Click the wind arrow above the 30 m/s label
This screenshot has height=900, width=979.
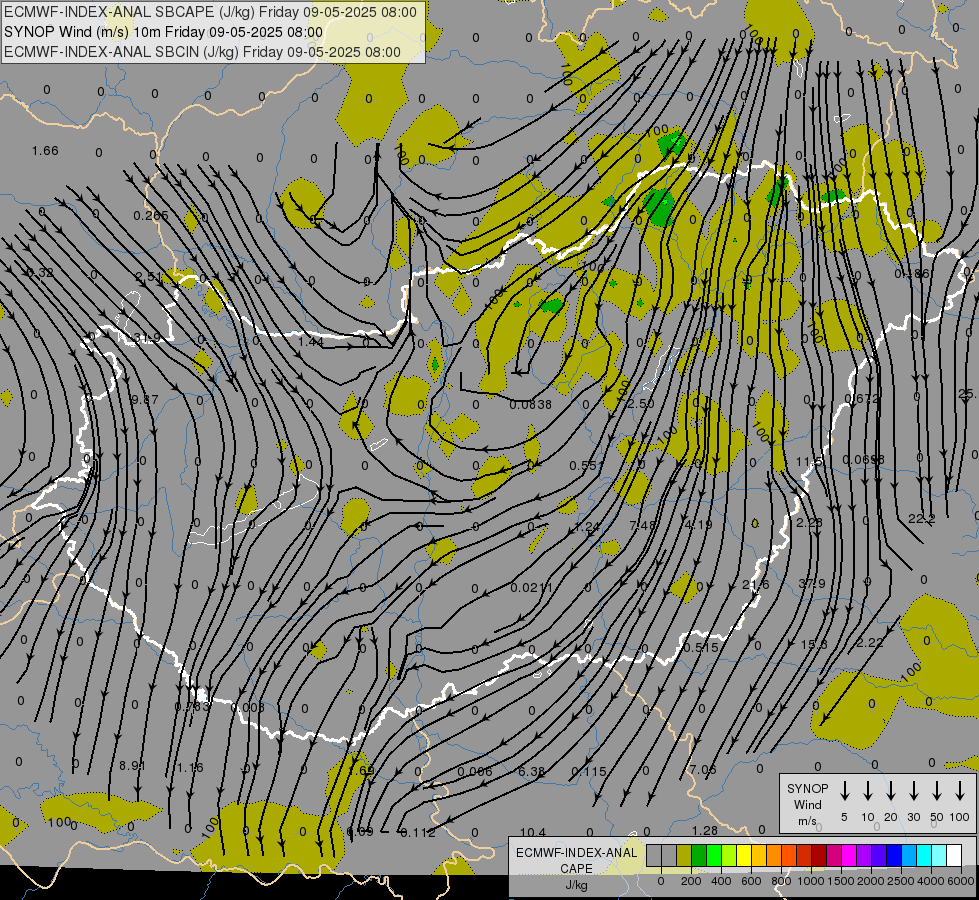(x=913, y=791)
